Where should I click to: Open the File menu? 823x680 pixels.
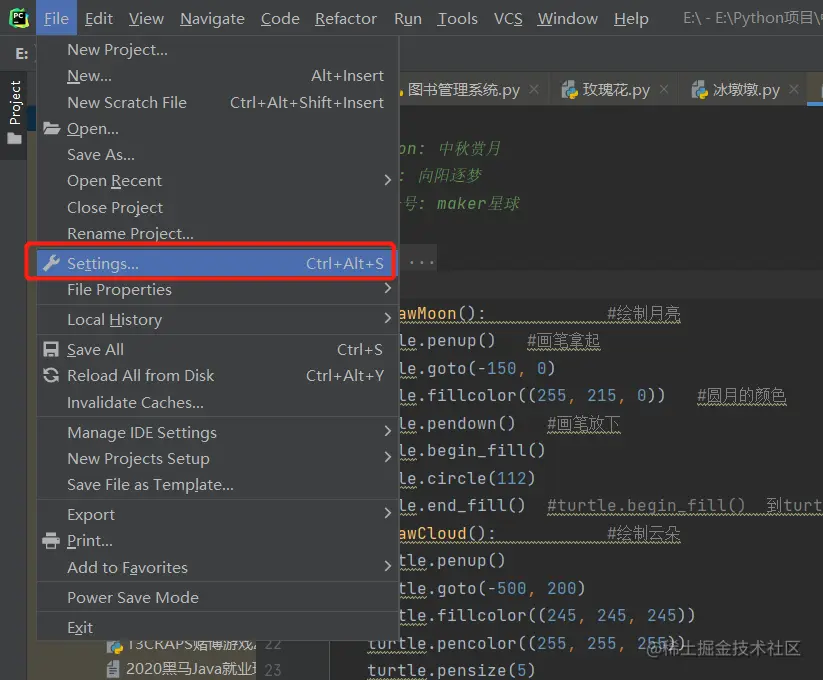[56, 18]
